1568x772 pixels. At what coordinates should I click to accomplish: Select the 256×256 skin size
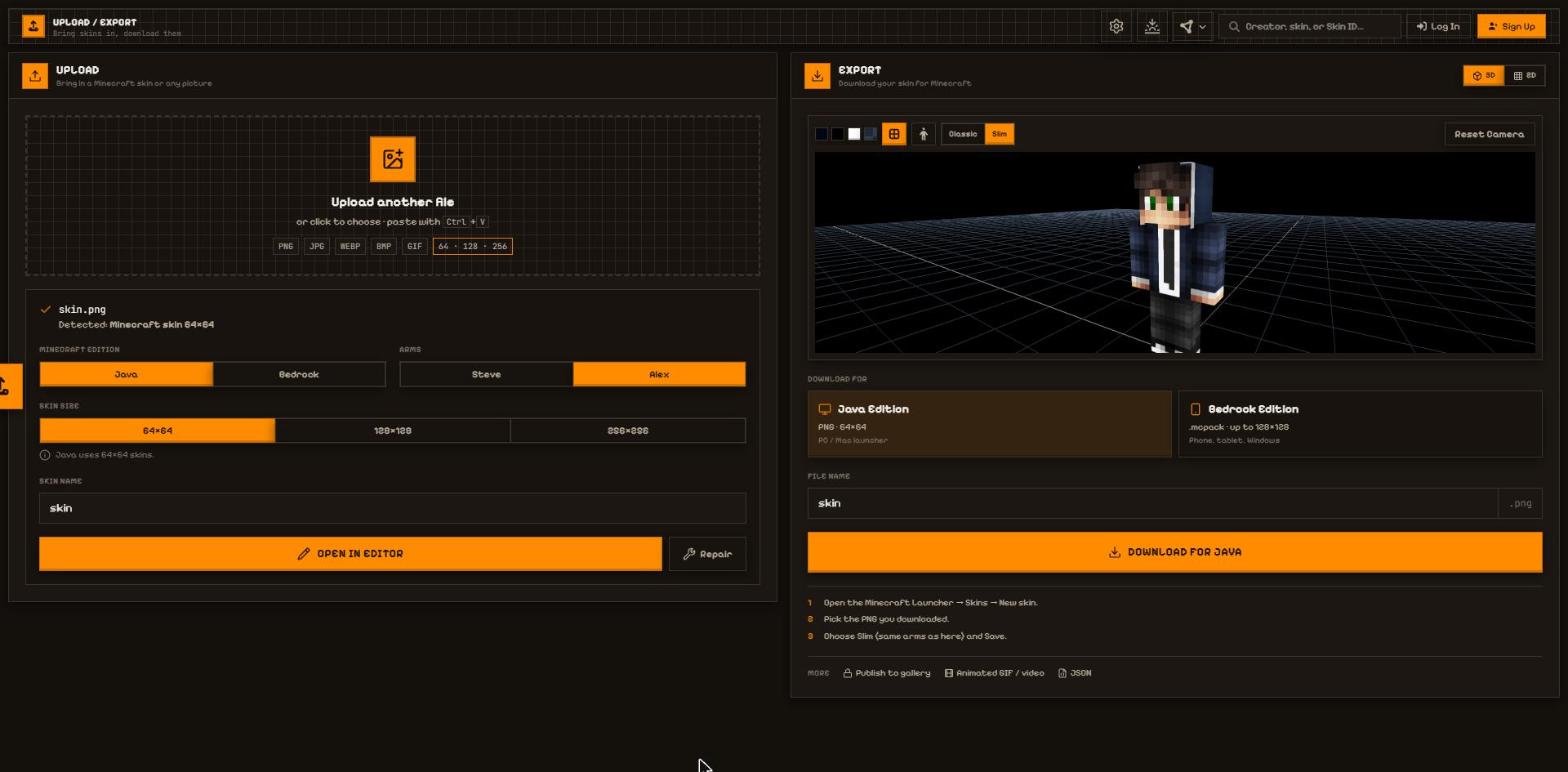click(x=627, y=431)
